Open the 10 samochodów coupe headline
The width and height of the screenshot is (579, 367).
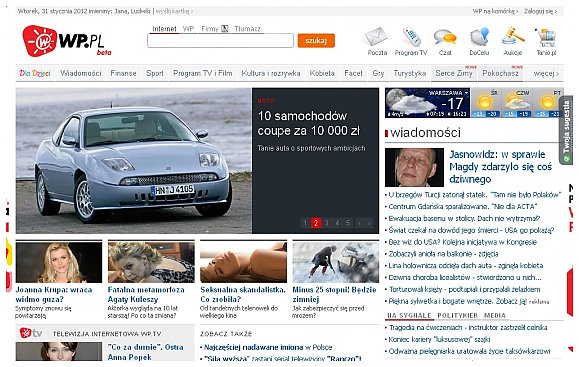pos(309,123)
